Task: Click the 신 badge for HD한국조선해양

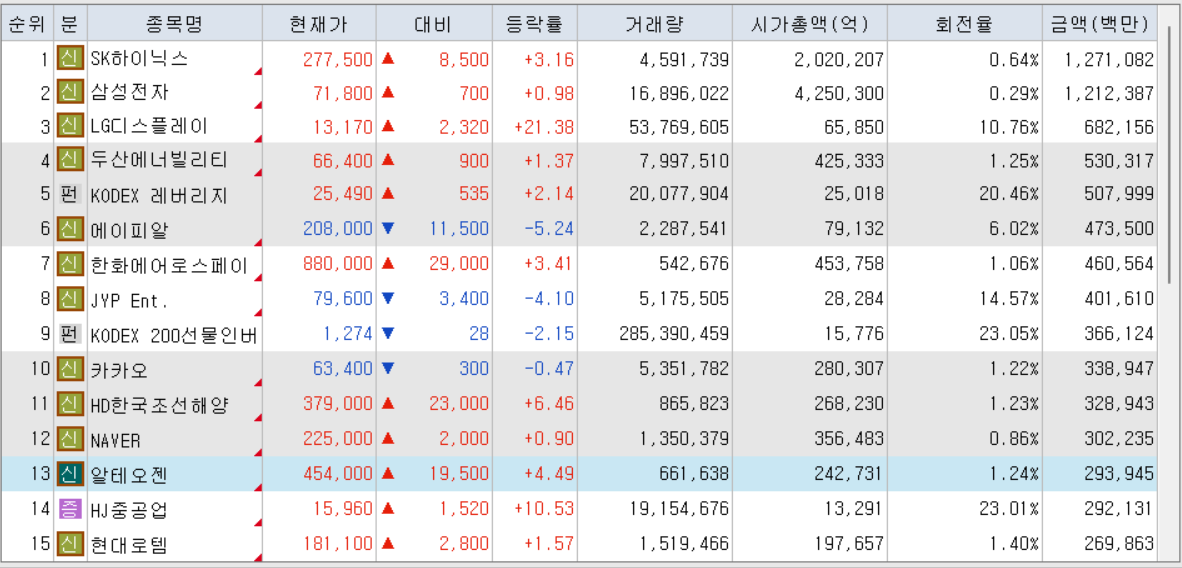Action: pyautogui.click(x=69, y=404)
